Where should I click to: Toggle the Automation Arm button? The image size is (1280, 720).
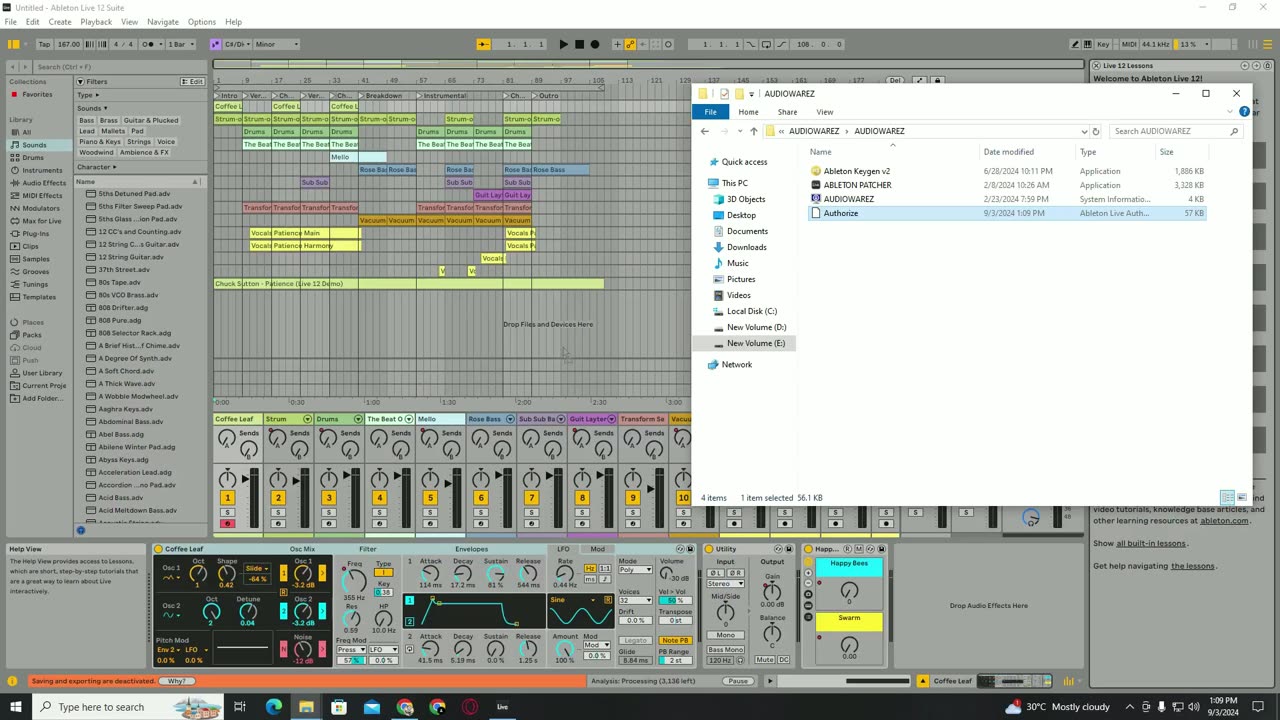pyautogui.click(x=630, y=44)
